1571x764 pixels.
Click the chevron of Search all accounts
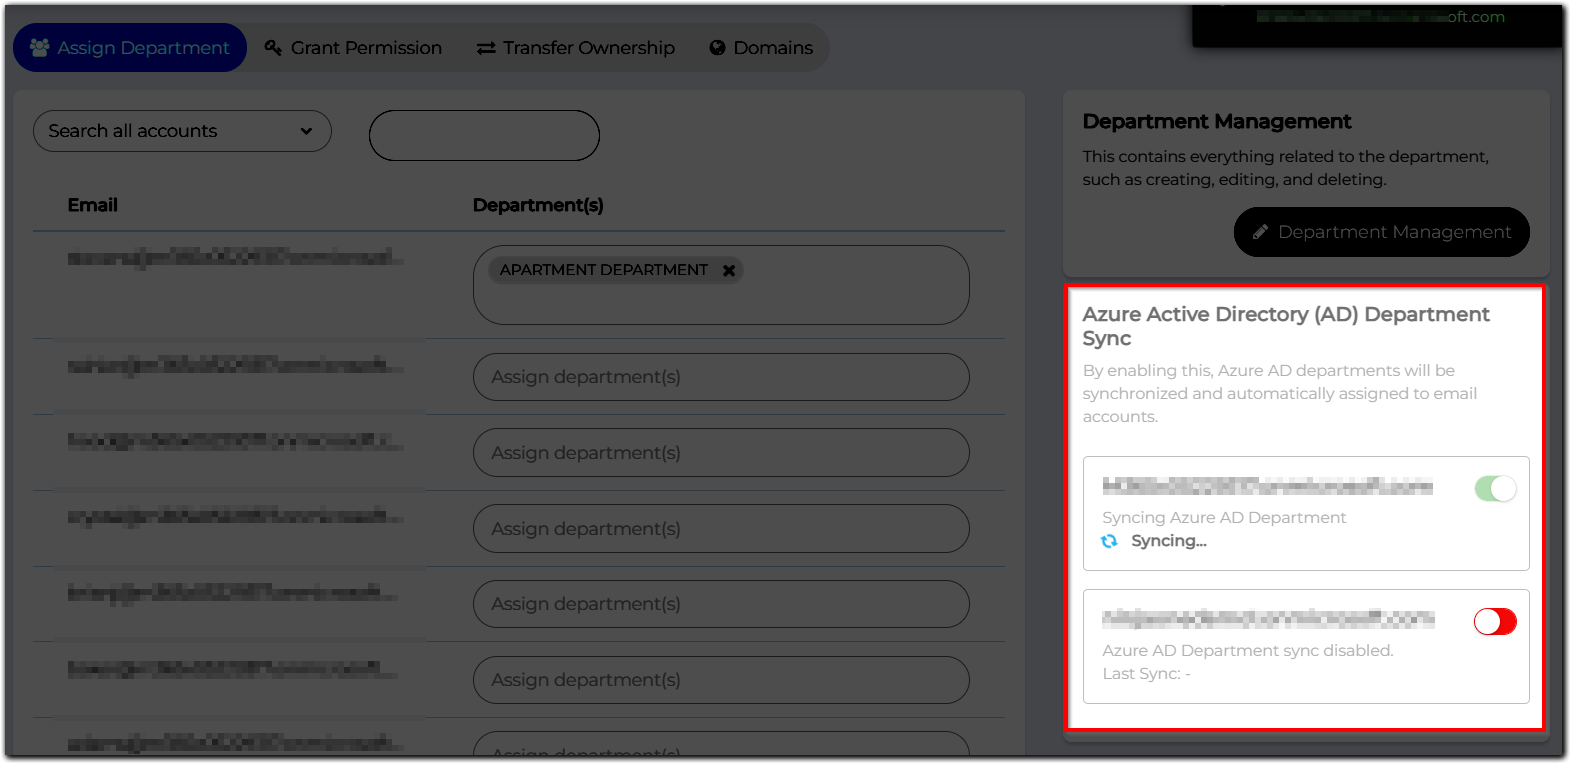point(306,131)
